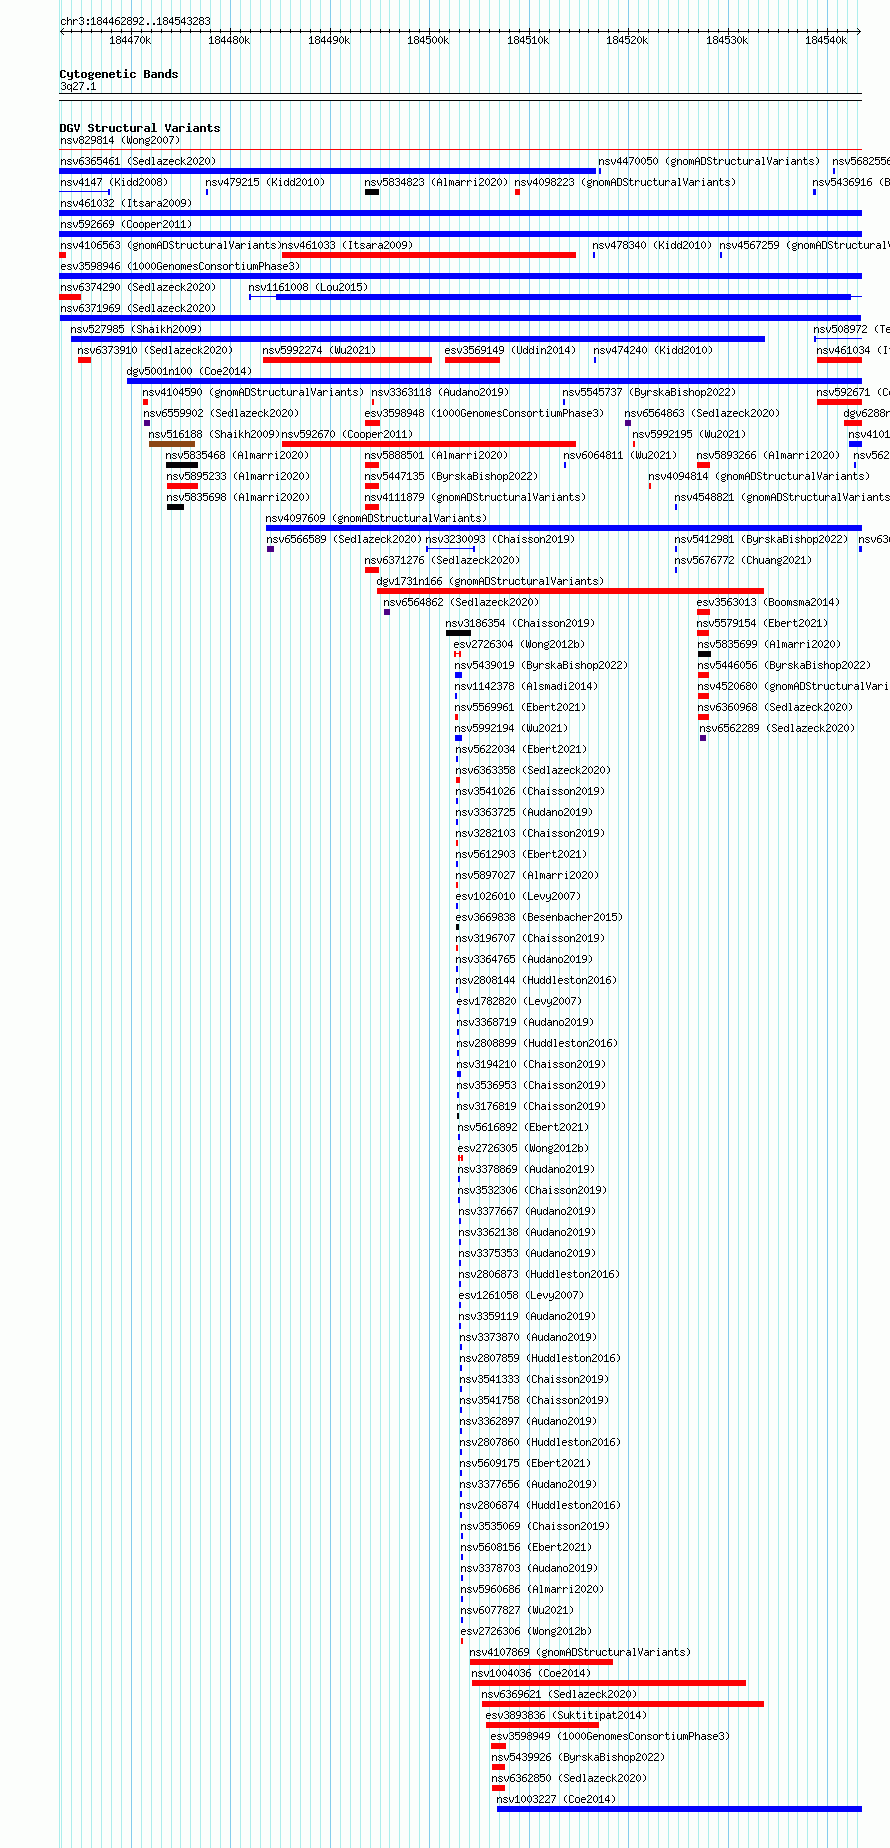Click the nsv592669 (Cooper2011) label
The width and height of the screenshot is (890, 1848).
click(126, 224)
